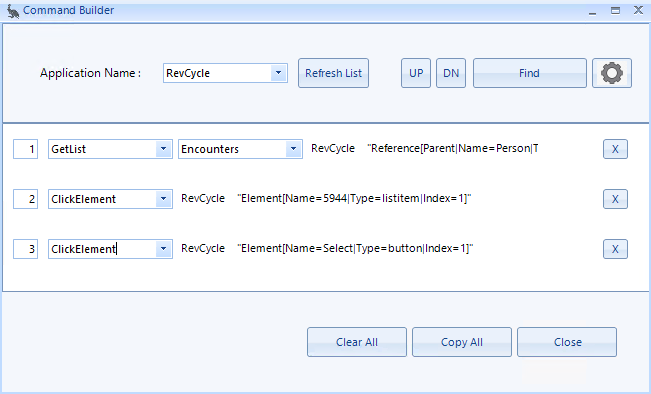Maximize the Command Builder window
This screenshot has width=651, height=394.
(x=615, y=11)
